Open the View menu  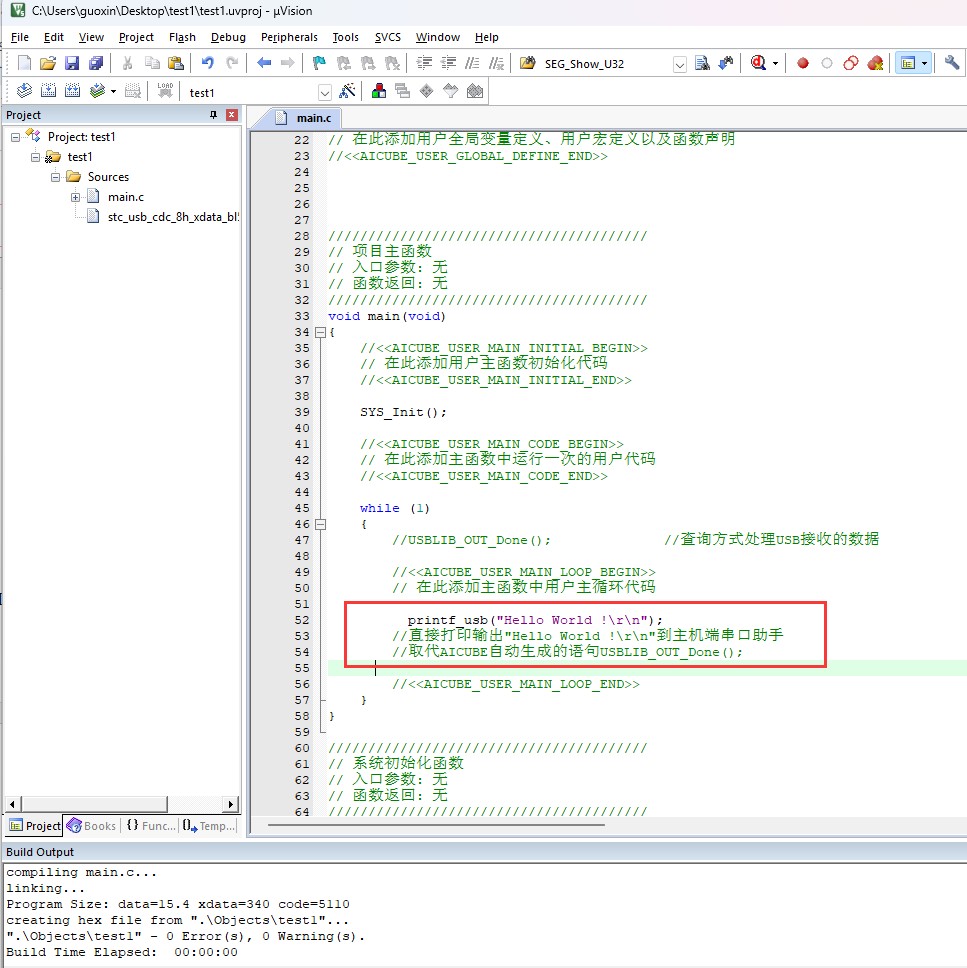pos(91,37)
